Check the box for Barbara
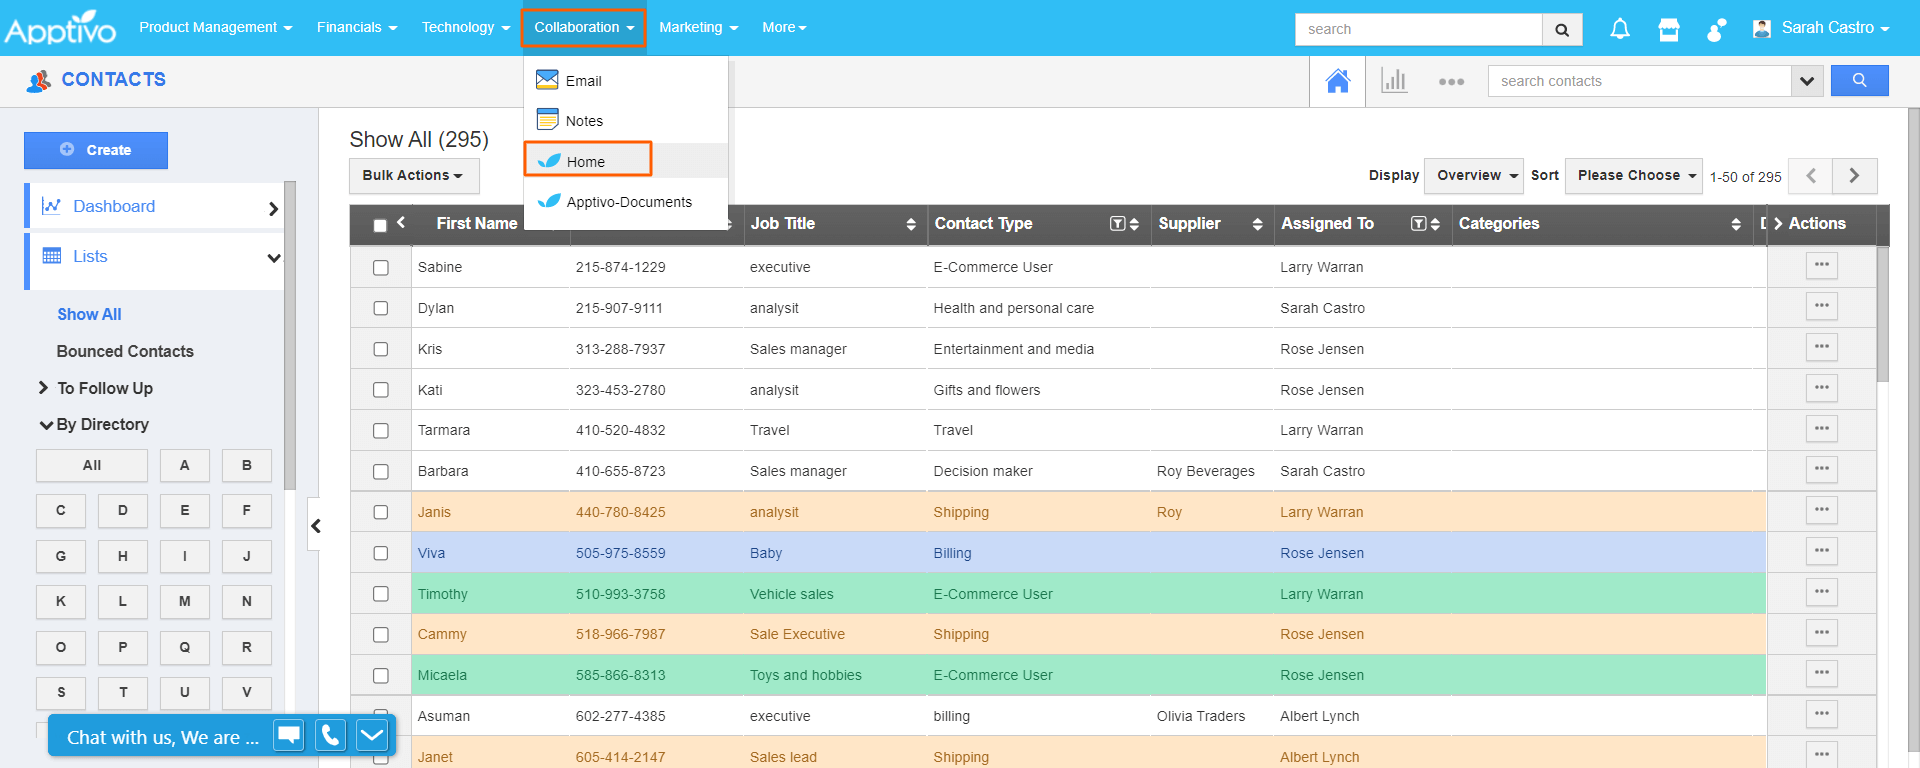 pyautogui.click(x=381, y=471)
